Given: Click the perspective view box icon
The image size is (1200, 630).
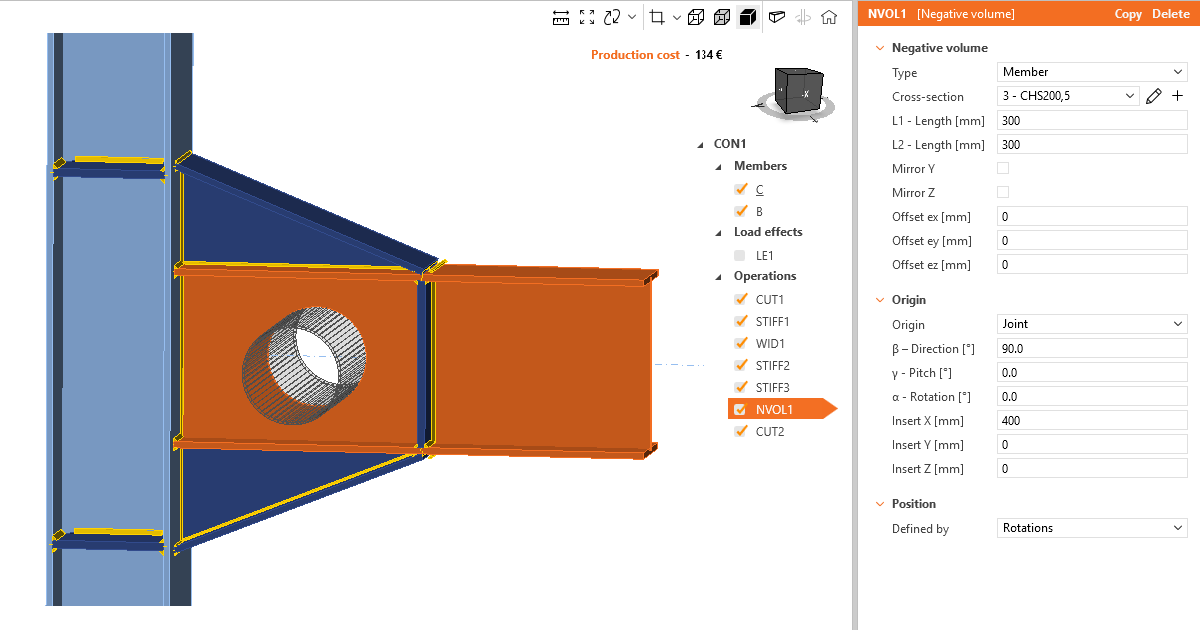Looking at the screenshot, I should tap(776, 17).
